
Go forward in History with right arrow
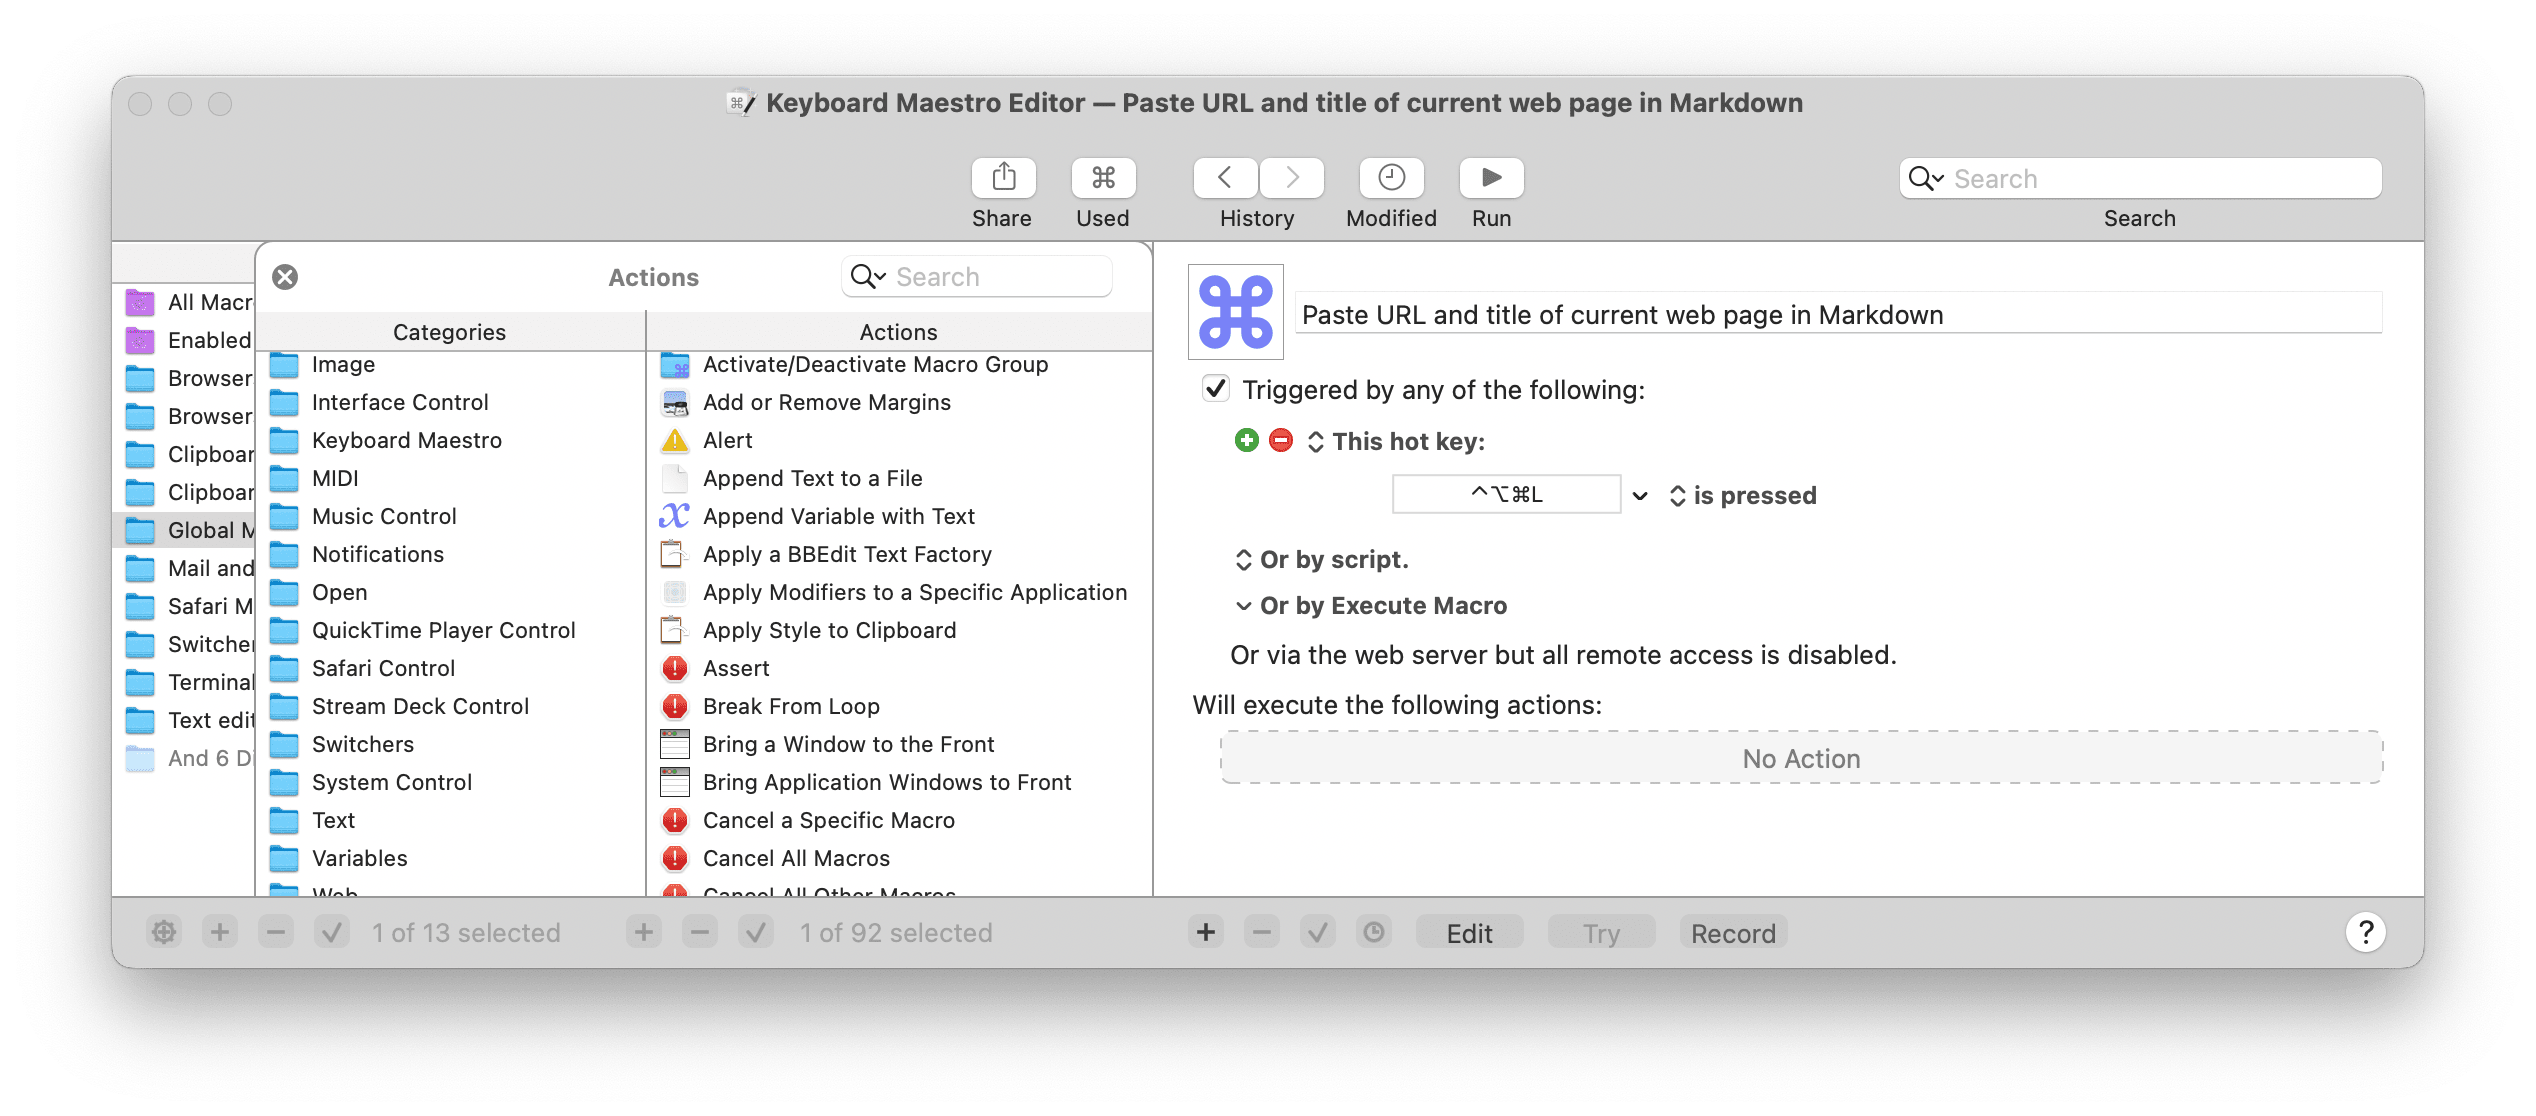tap(1292, 178)
